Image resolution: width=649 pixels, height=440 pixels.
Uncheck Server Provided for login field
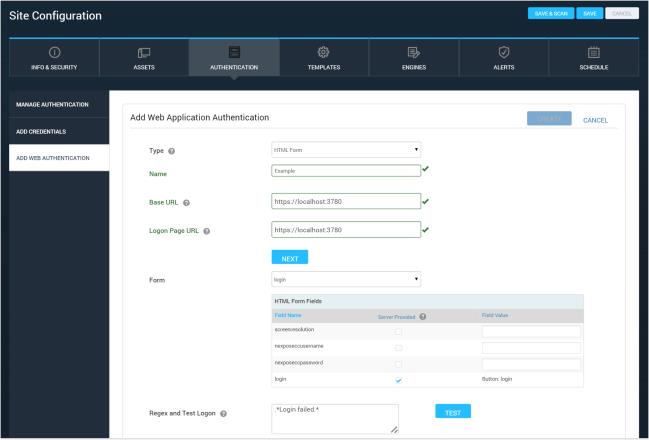[399, 381]
